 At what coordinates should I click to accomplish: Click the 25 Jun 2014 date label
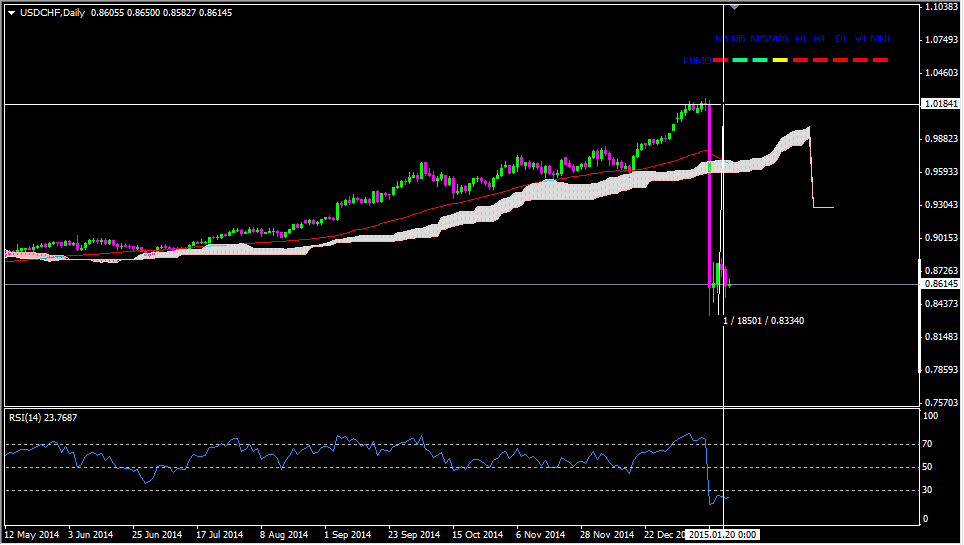coord(157,535)
